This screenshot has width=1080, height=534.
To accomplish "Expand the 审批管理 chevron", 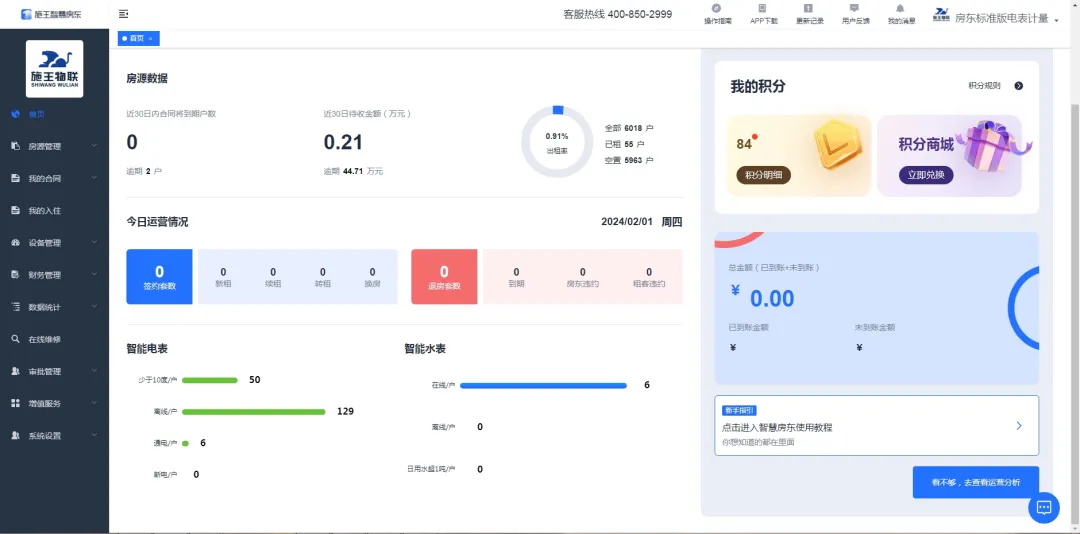I will [x=94, y=371].
